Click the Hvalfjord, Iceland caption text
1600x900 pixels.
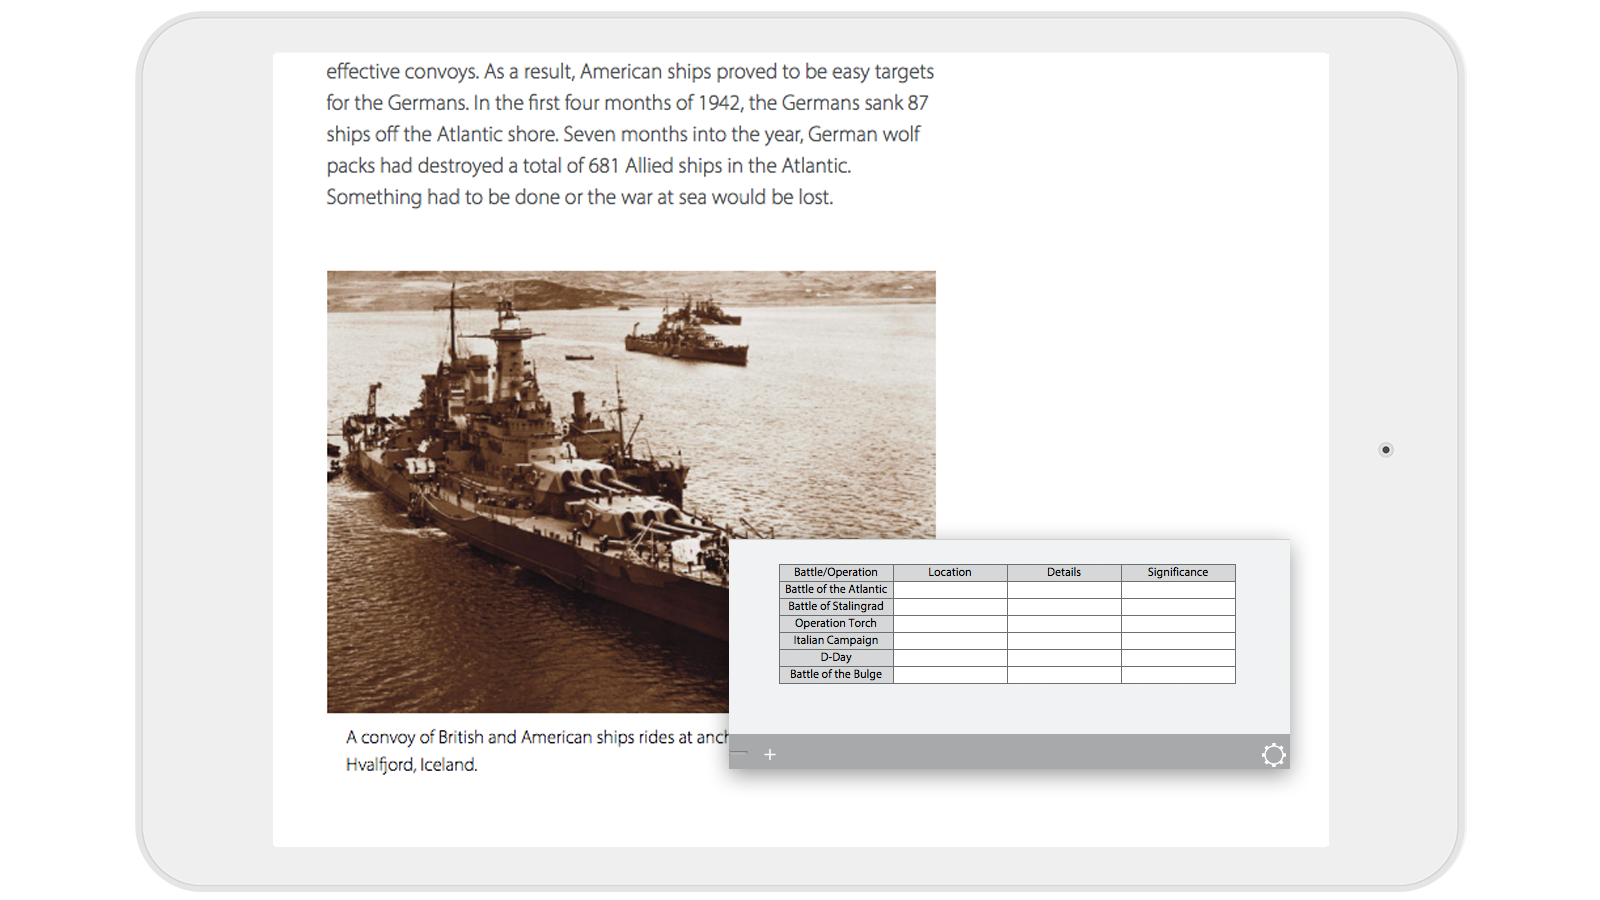(412, 764)
